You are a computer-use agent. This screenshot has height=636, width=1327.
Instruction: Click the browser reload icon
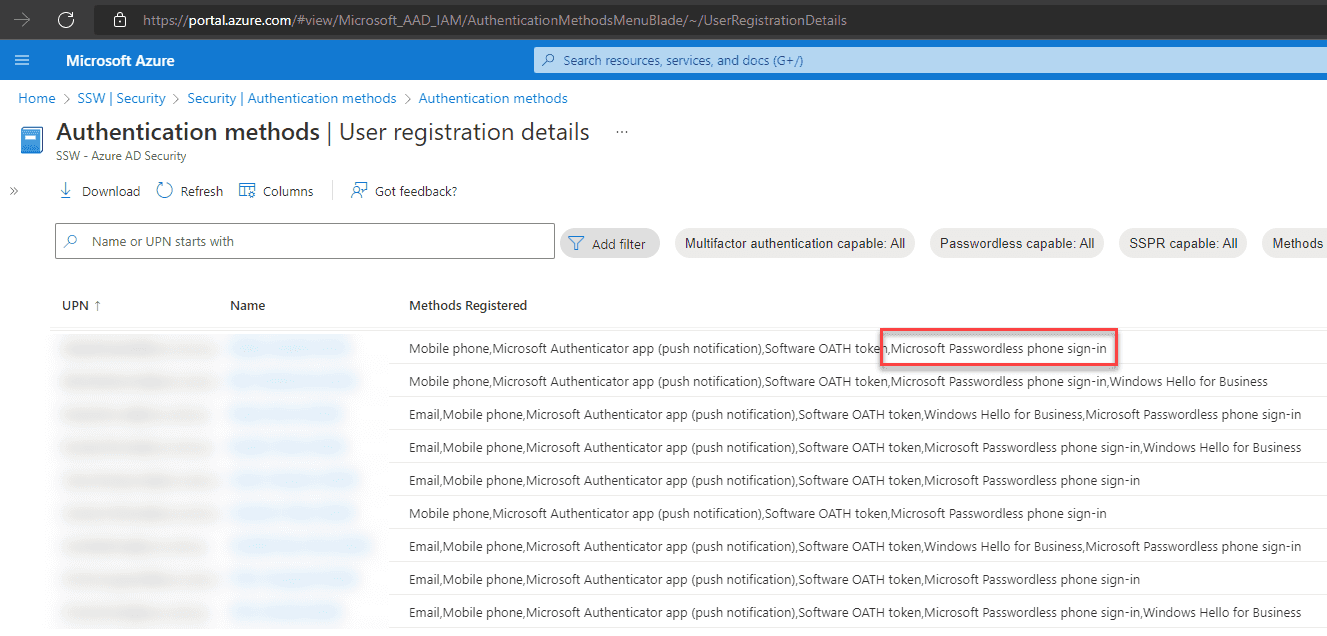pos(66,19)
